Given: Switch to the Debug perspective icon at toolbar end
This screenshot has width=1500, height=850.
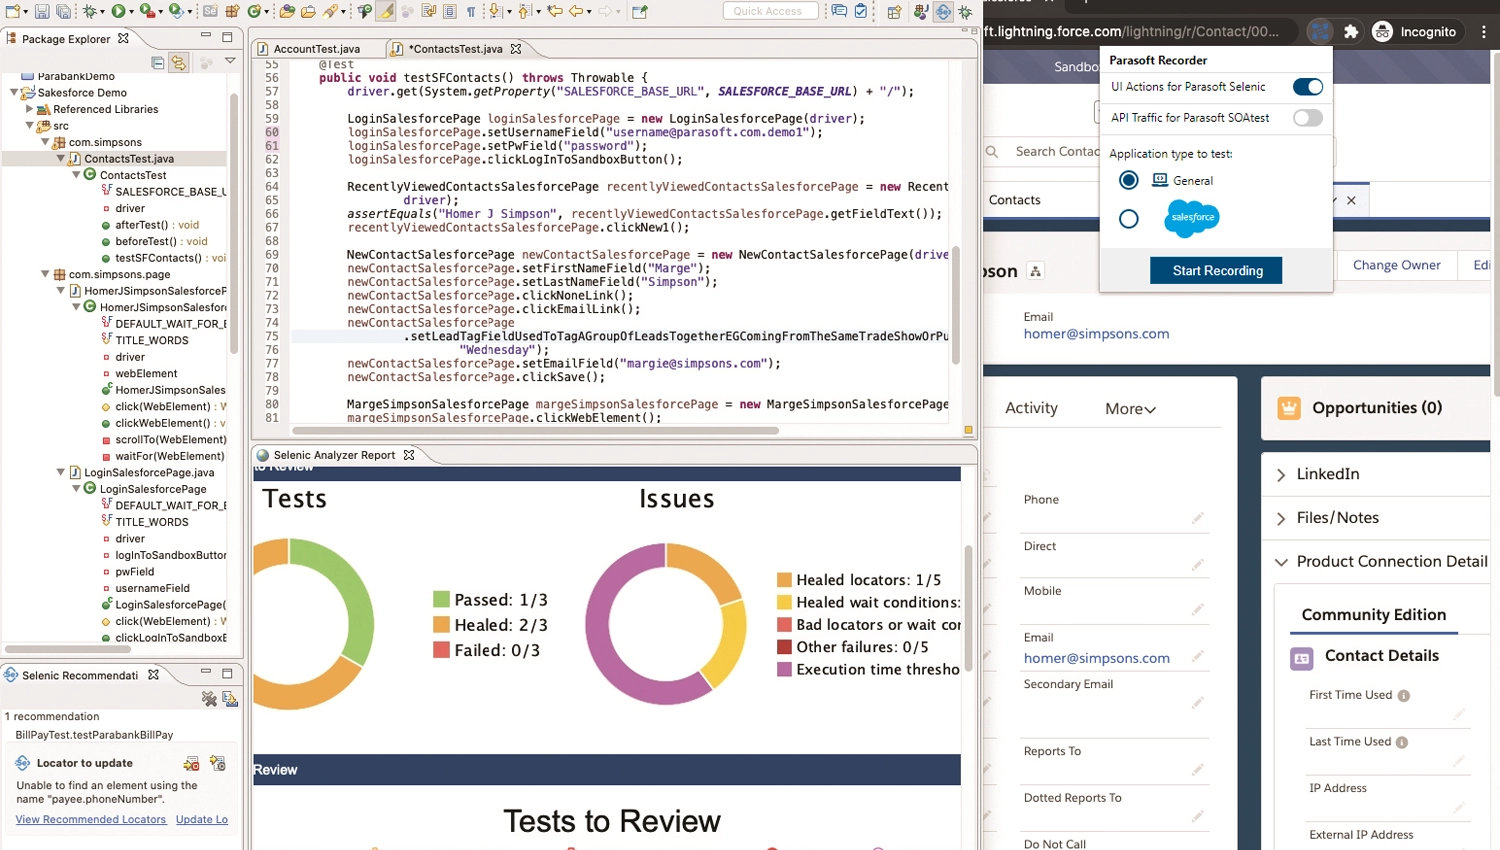Looking at the screenshot, I should 966,12.
